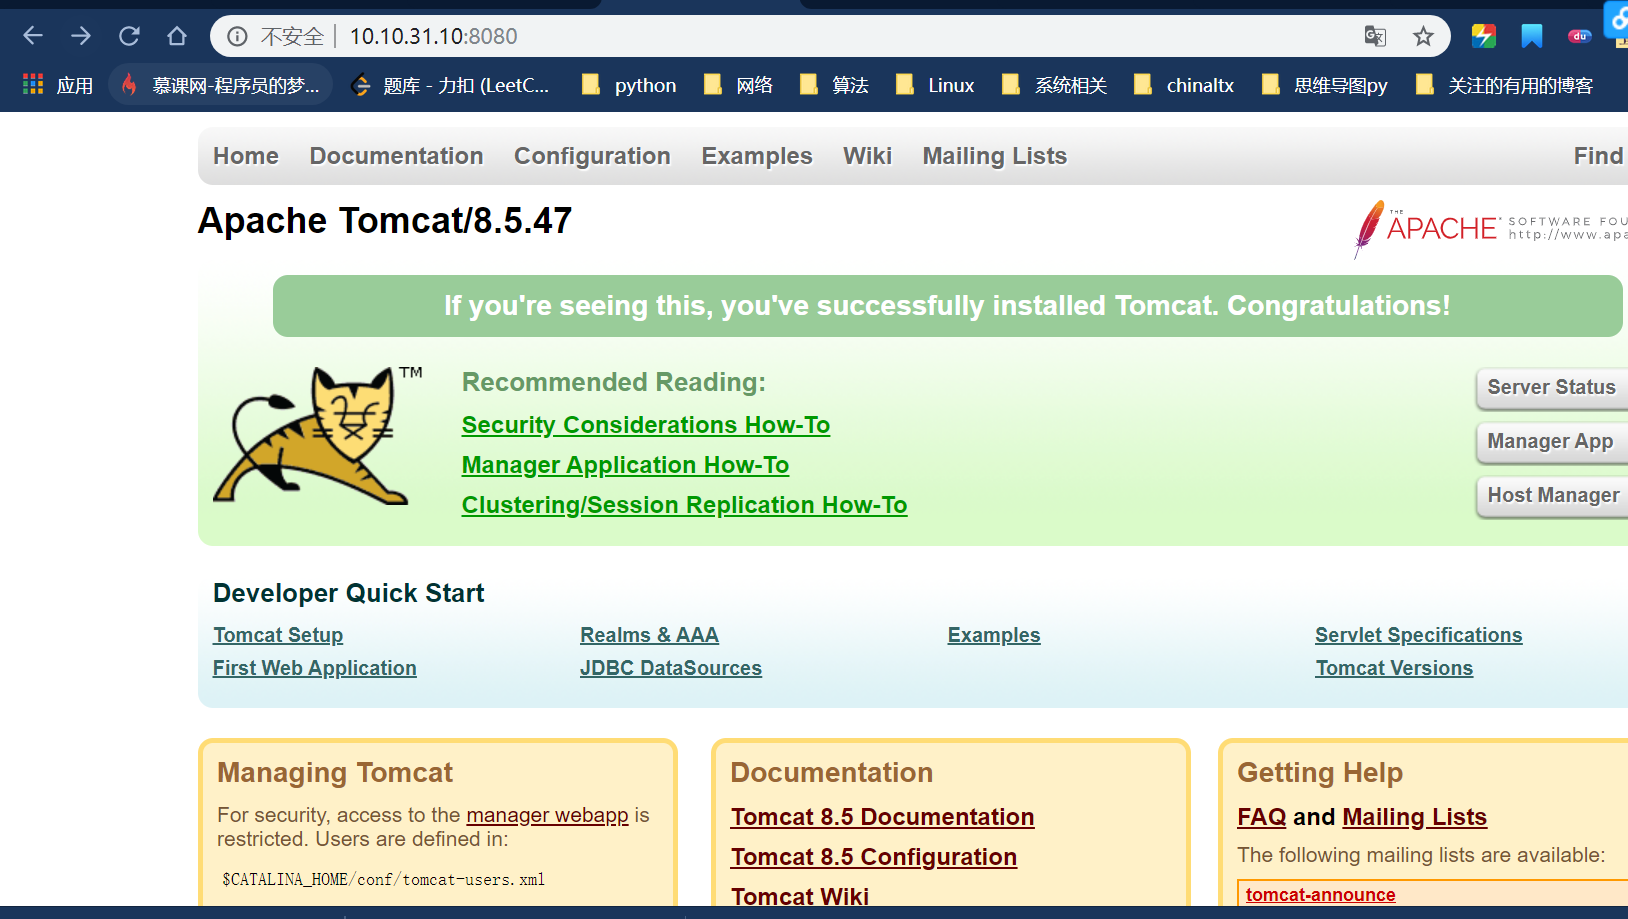This screenshot has height=919, width=1628.
Task: Open the tomcat-announce mailing list link
Action: click(1320, 895)
